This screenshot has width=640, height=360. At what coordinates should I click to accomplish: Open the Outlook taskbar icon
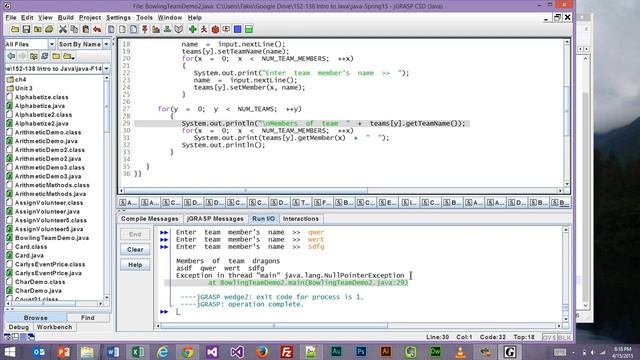tap(39, 351)
